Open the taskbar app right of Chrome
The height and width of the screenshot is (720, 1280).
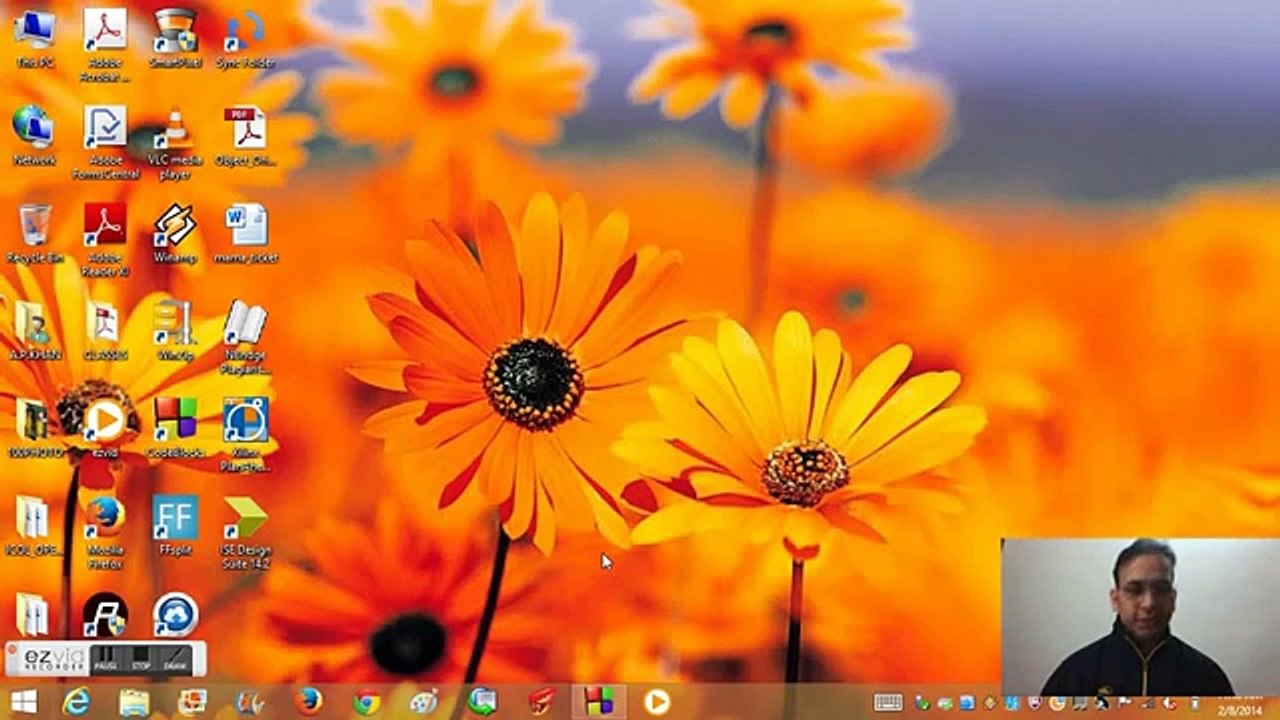point(424,702)
